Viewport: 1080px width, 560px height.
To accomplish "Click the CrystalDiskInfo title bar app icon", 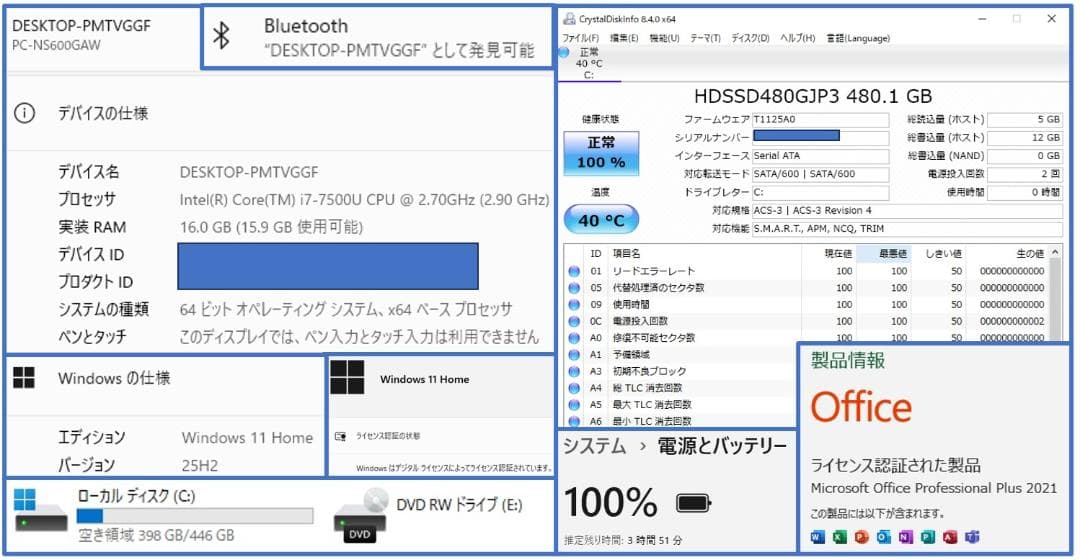I will click(569, 19).
